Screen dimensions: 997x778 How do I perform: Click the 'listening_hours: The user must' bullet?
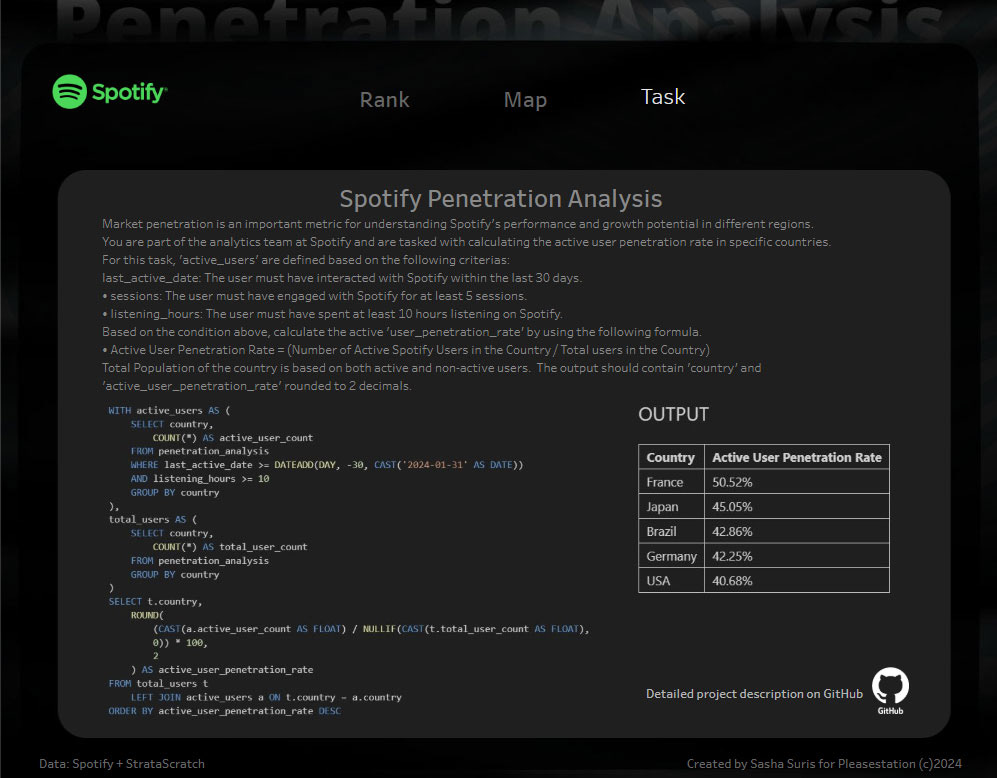(x=333, y=313)
